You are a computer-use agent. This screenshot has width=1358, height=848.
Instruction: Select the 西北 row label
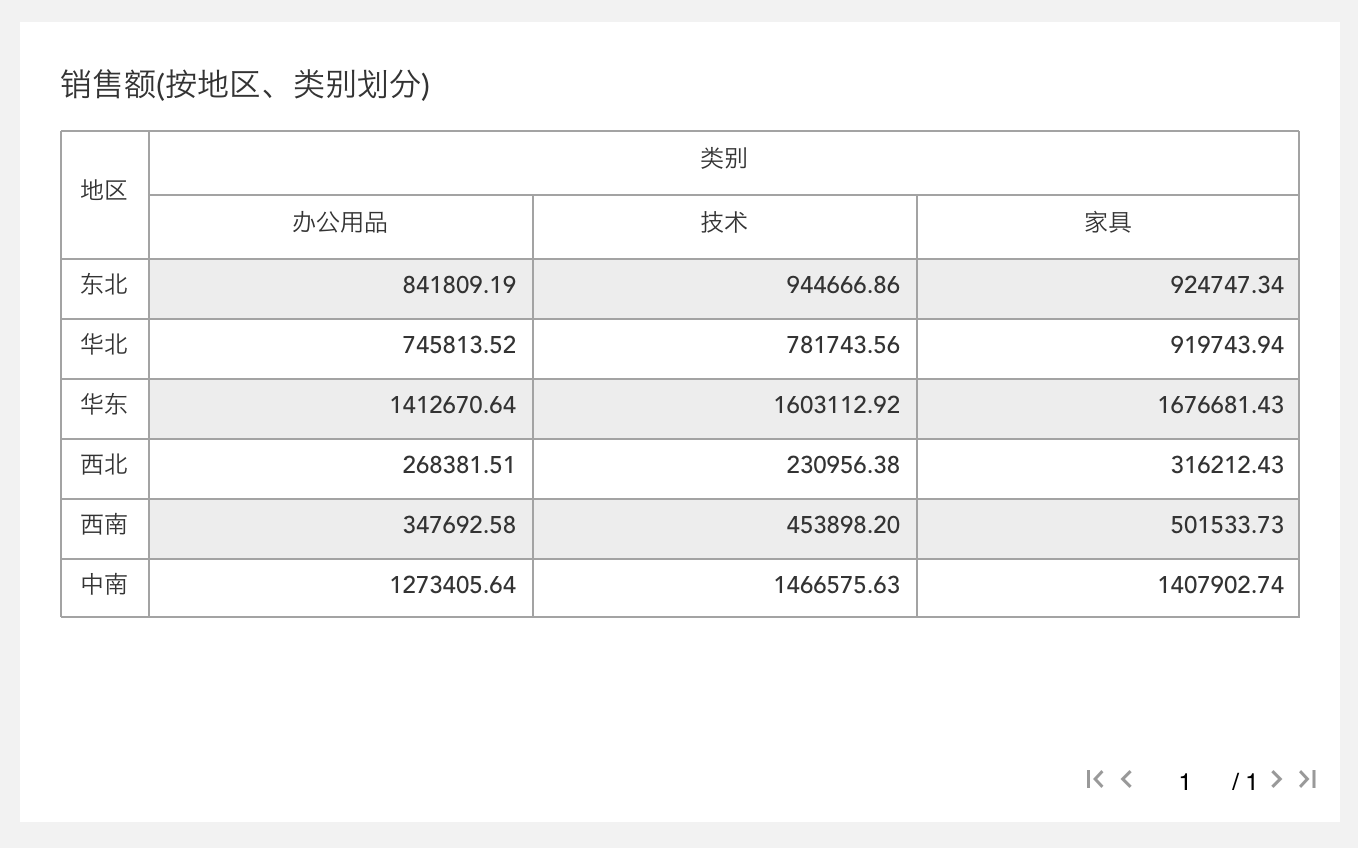tap(105, 465)
